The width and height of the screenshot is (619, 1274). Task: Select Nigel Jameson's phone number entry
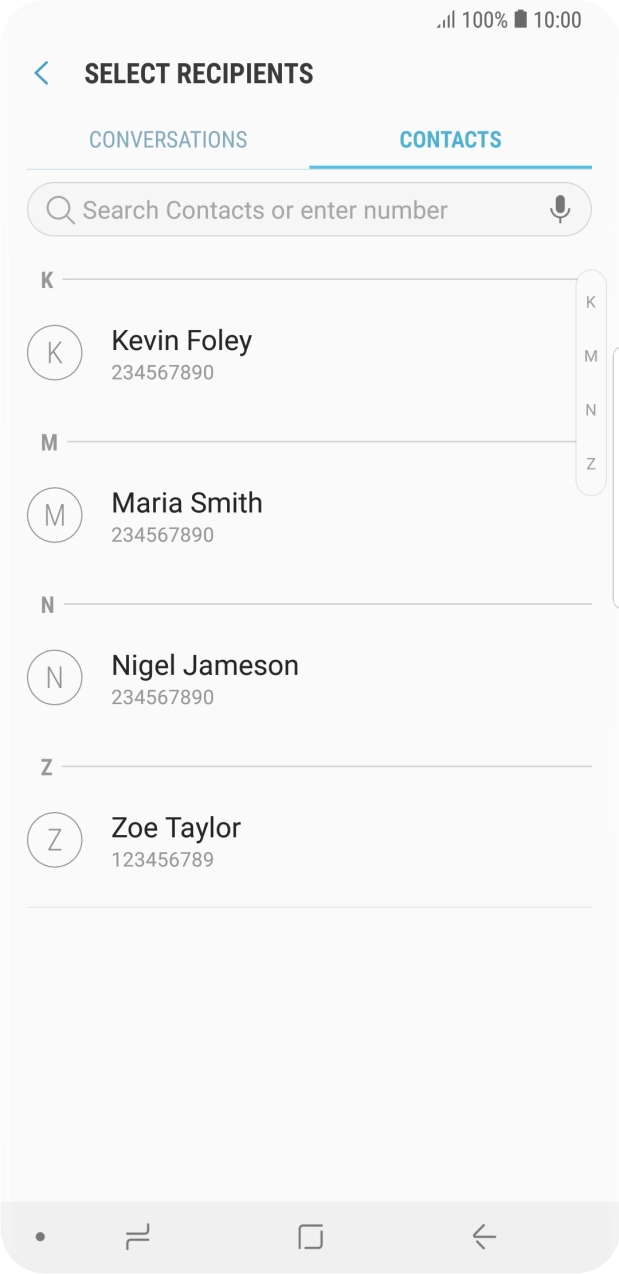tap(163, 697)
